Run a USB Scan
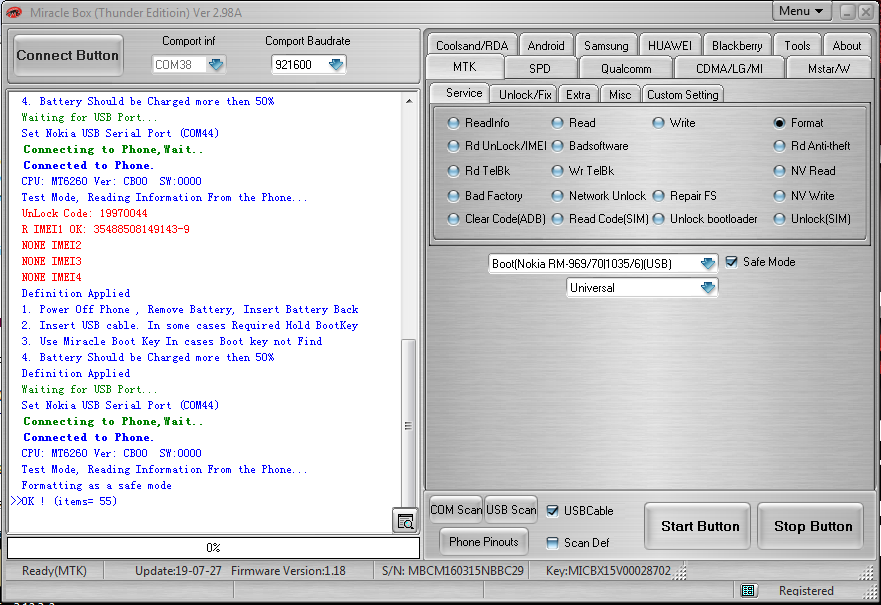This screenshot has width=881, height=605. pyautogui.click(x=511, y=510)
